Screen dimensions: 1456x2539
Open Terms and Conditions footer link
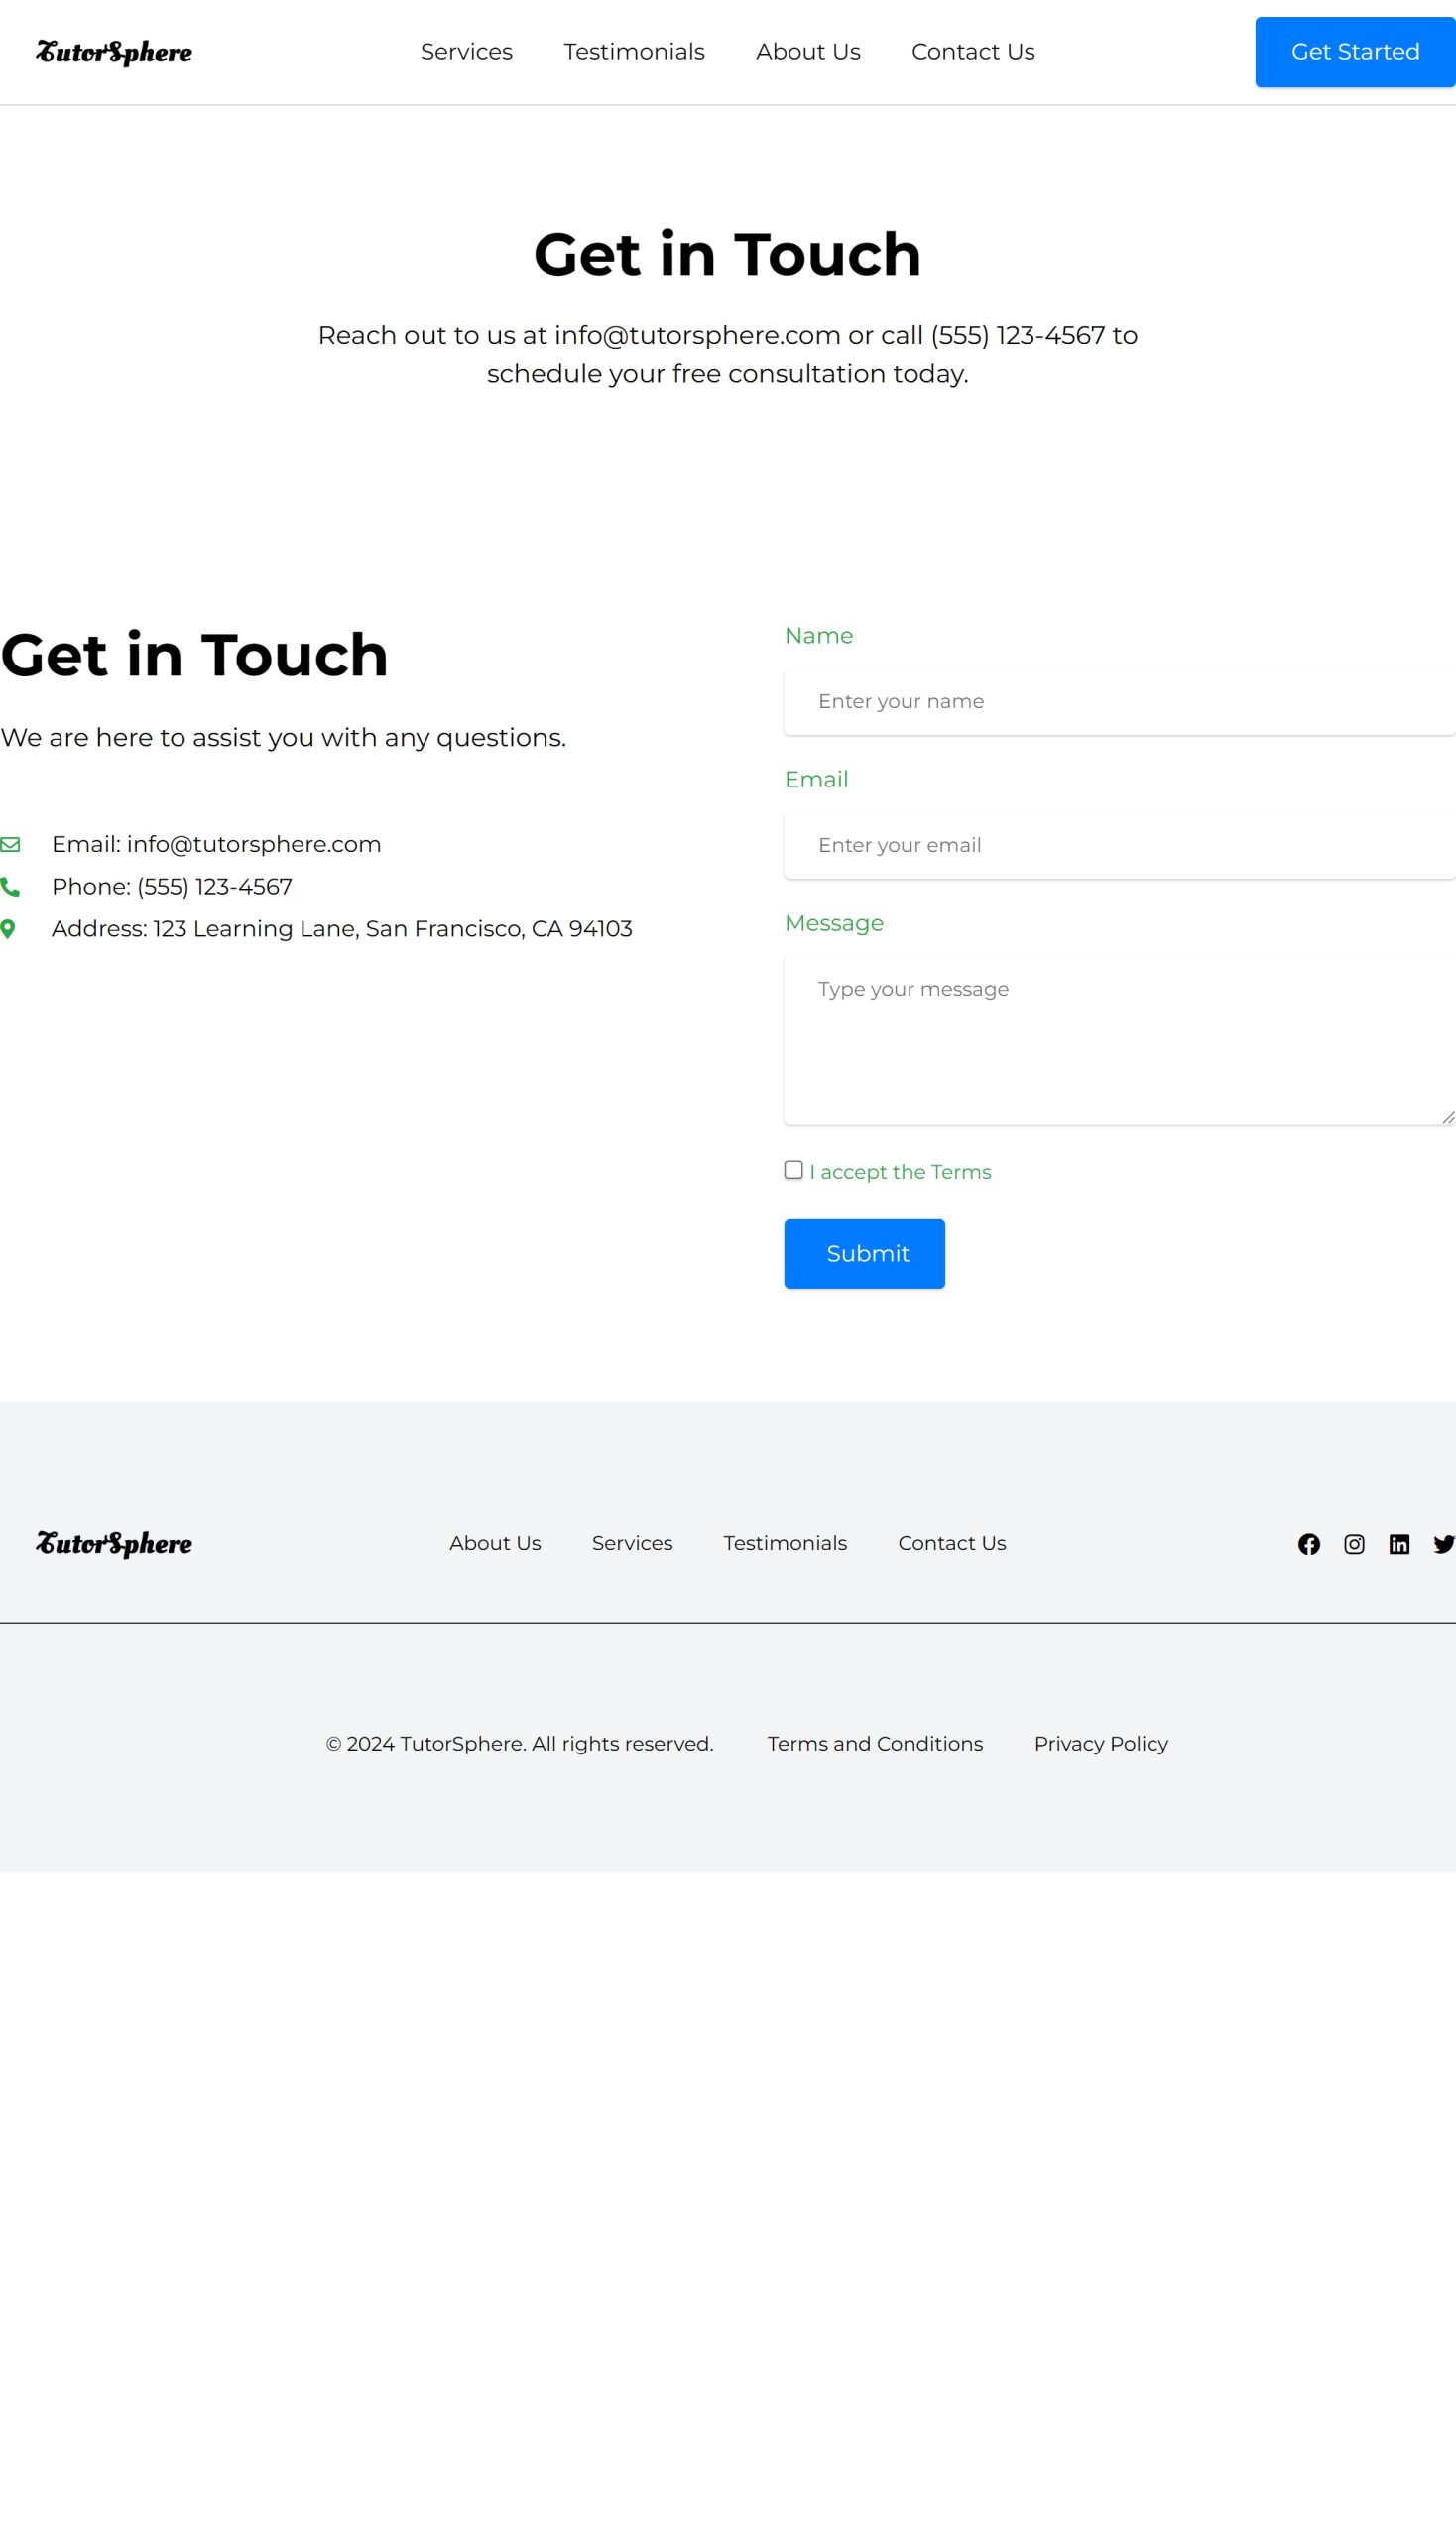(875, 1743)
